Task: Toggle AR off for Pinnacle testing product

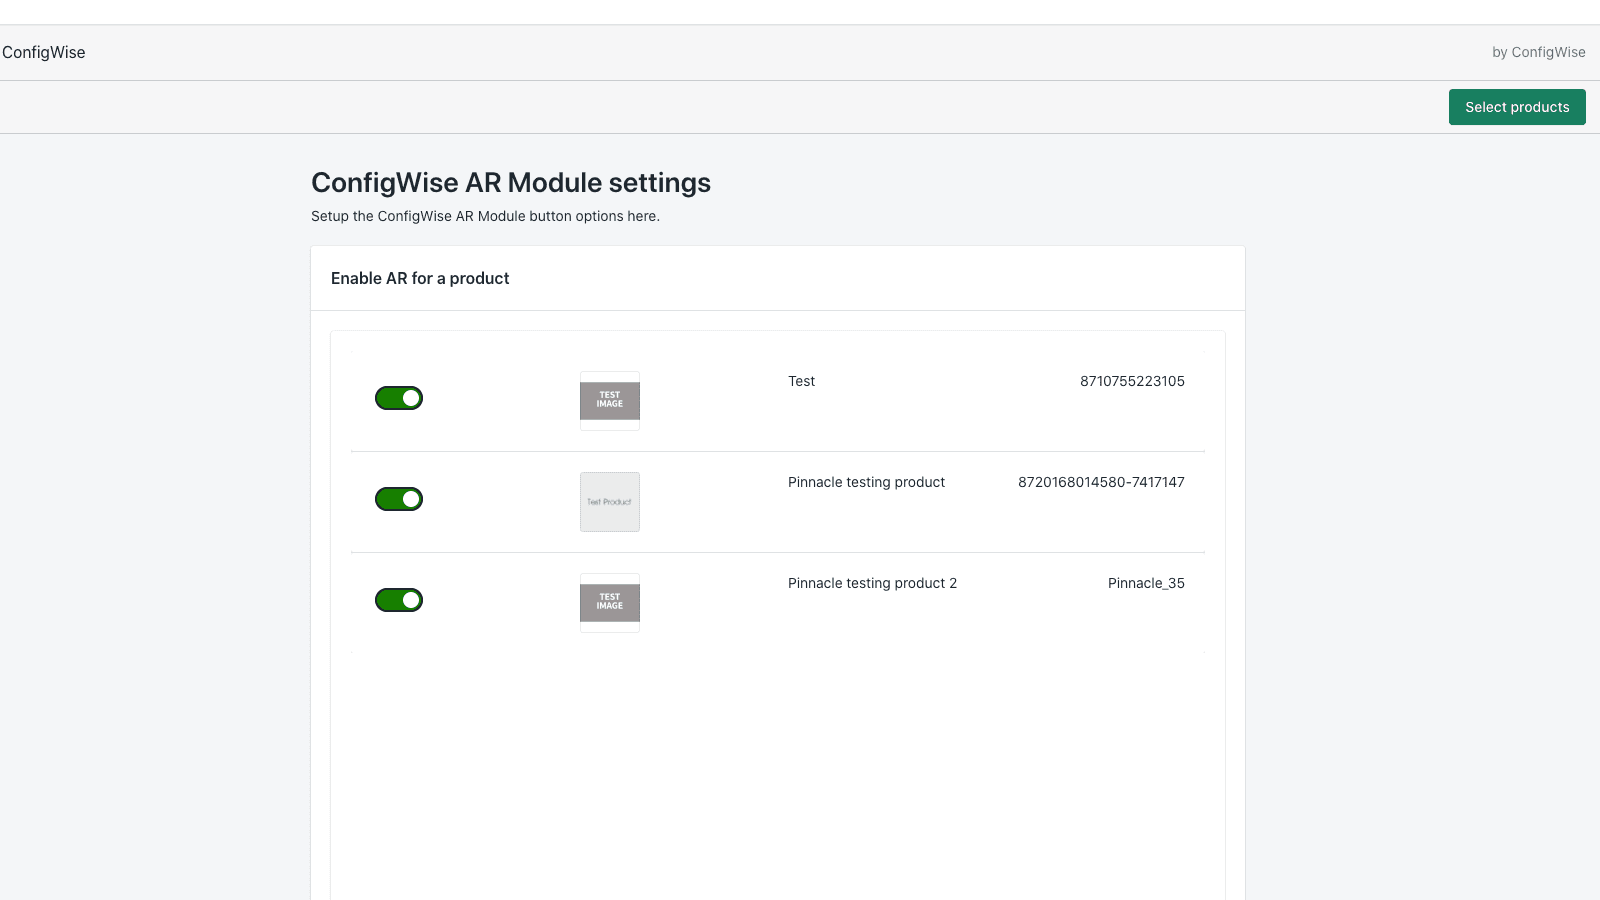Action: click(x=398, y=498)
